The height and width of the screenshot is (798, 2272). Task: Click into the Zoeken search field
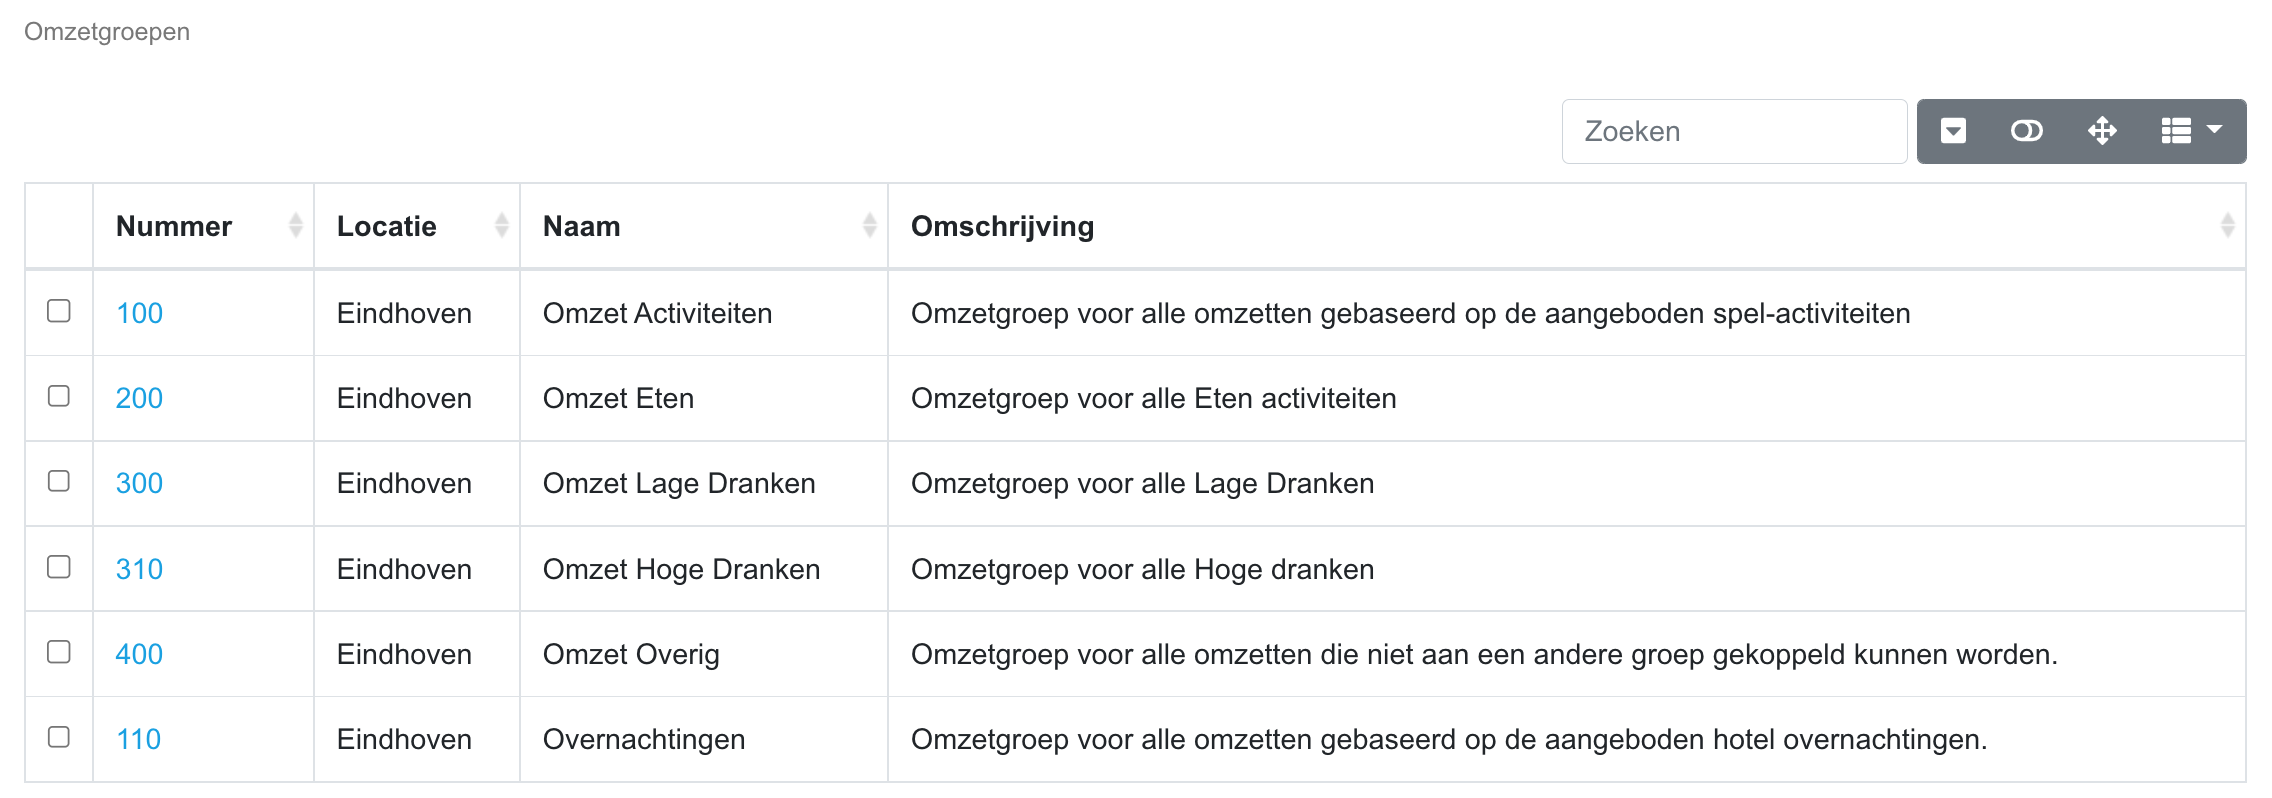[1734, 131]
